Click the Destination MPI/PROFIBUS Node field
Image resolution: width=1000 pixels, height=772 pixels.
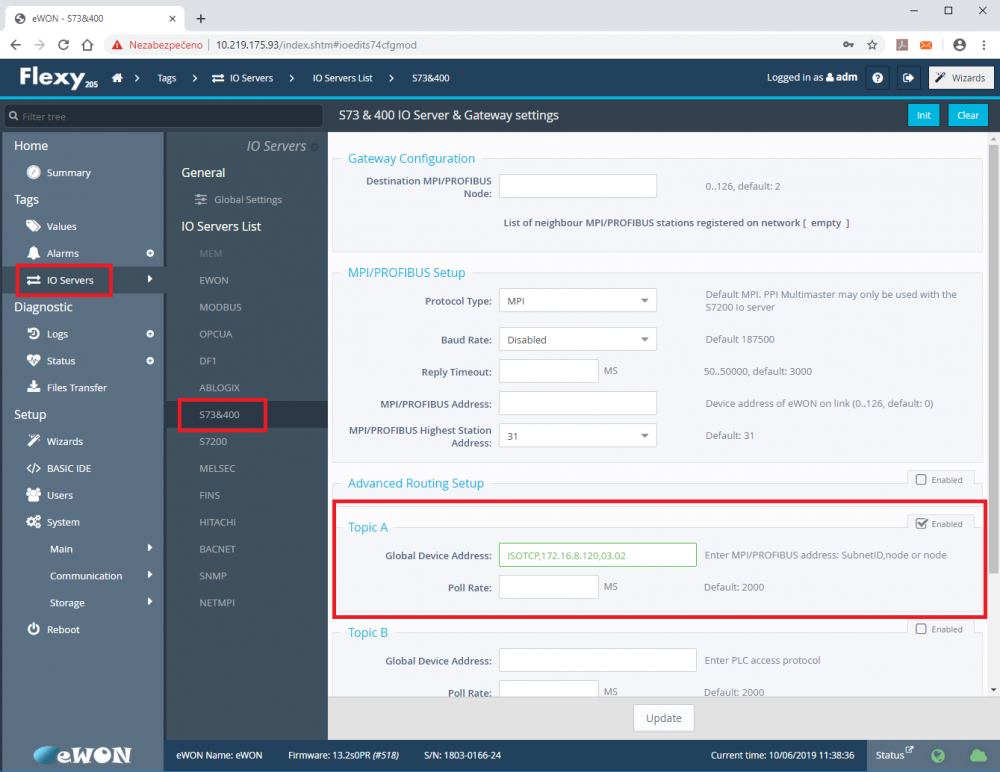pyautogui.click(x=578, y=186)
